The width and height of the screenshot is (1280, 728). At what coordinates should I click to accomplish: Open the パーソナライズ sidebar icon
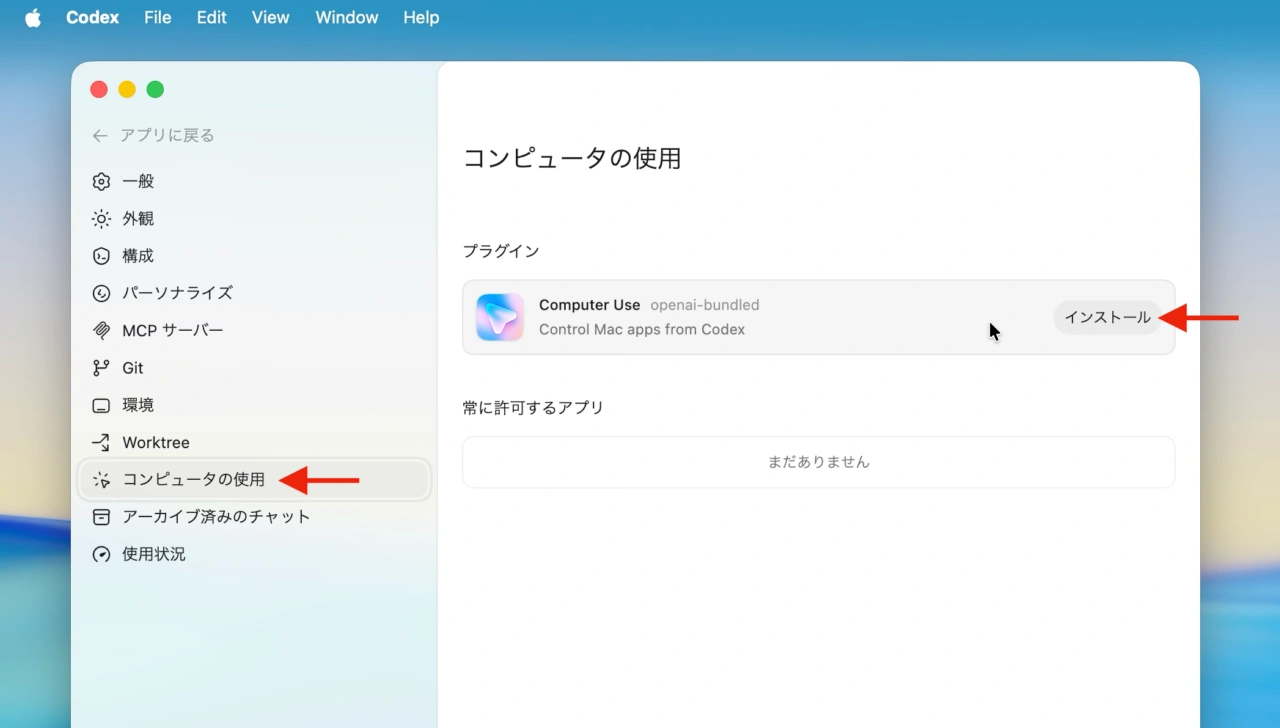[x=100, y=293]
